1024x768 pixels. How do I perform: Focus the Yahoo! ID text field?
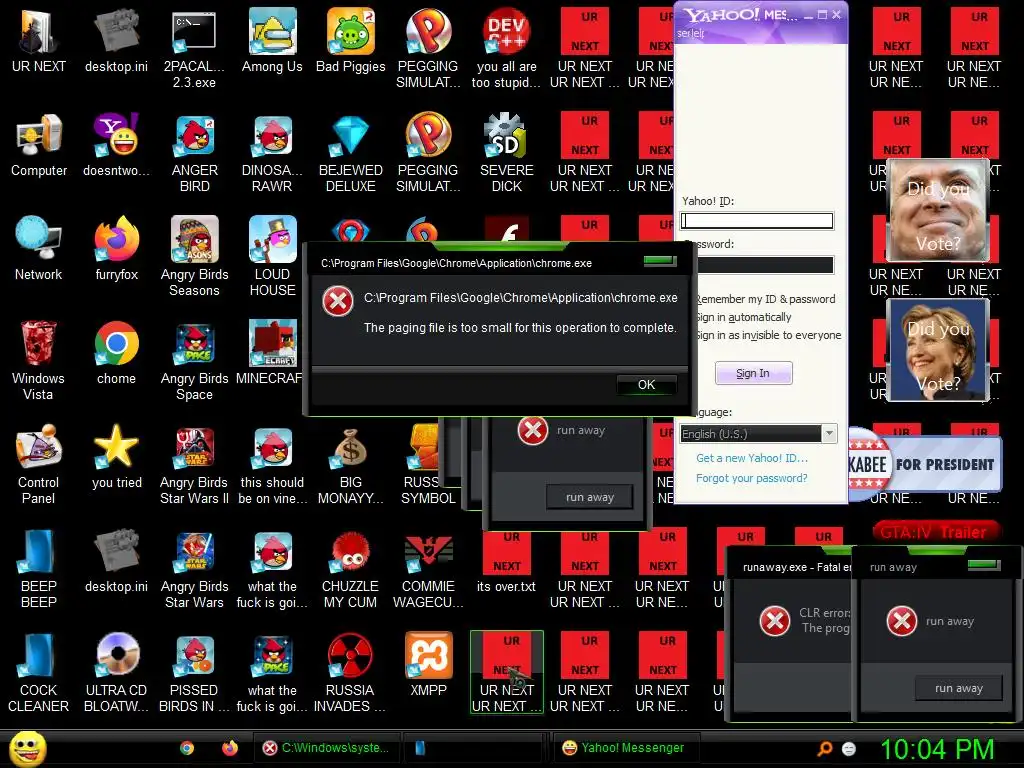coord(757,221)
